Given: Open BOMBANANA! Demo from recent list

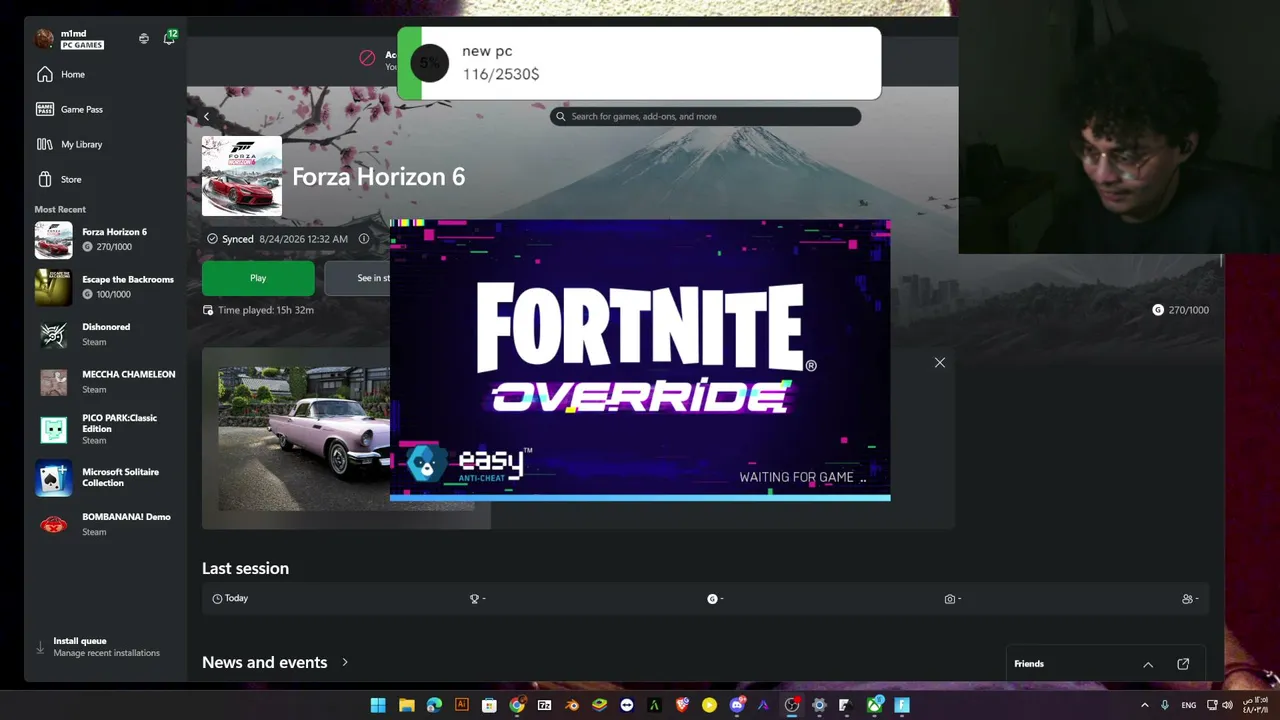Looking at the screenshot, I should click(x=105, y=524).
